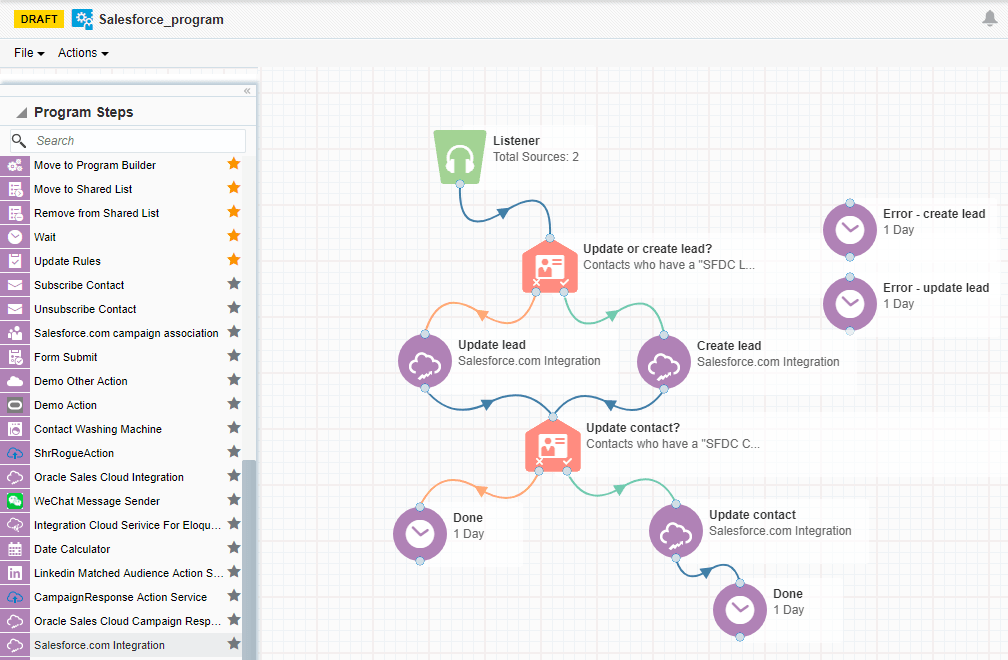Open the File dropdown menu
This screenshot has height=660, width=1008.
pos(29,53)
